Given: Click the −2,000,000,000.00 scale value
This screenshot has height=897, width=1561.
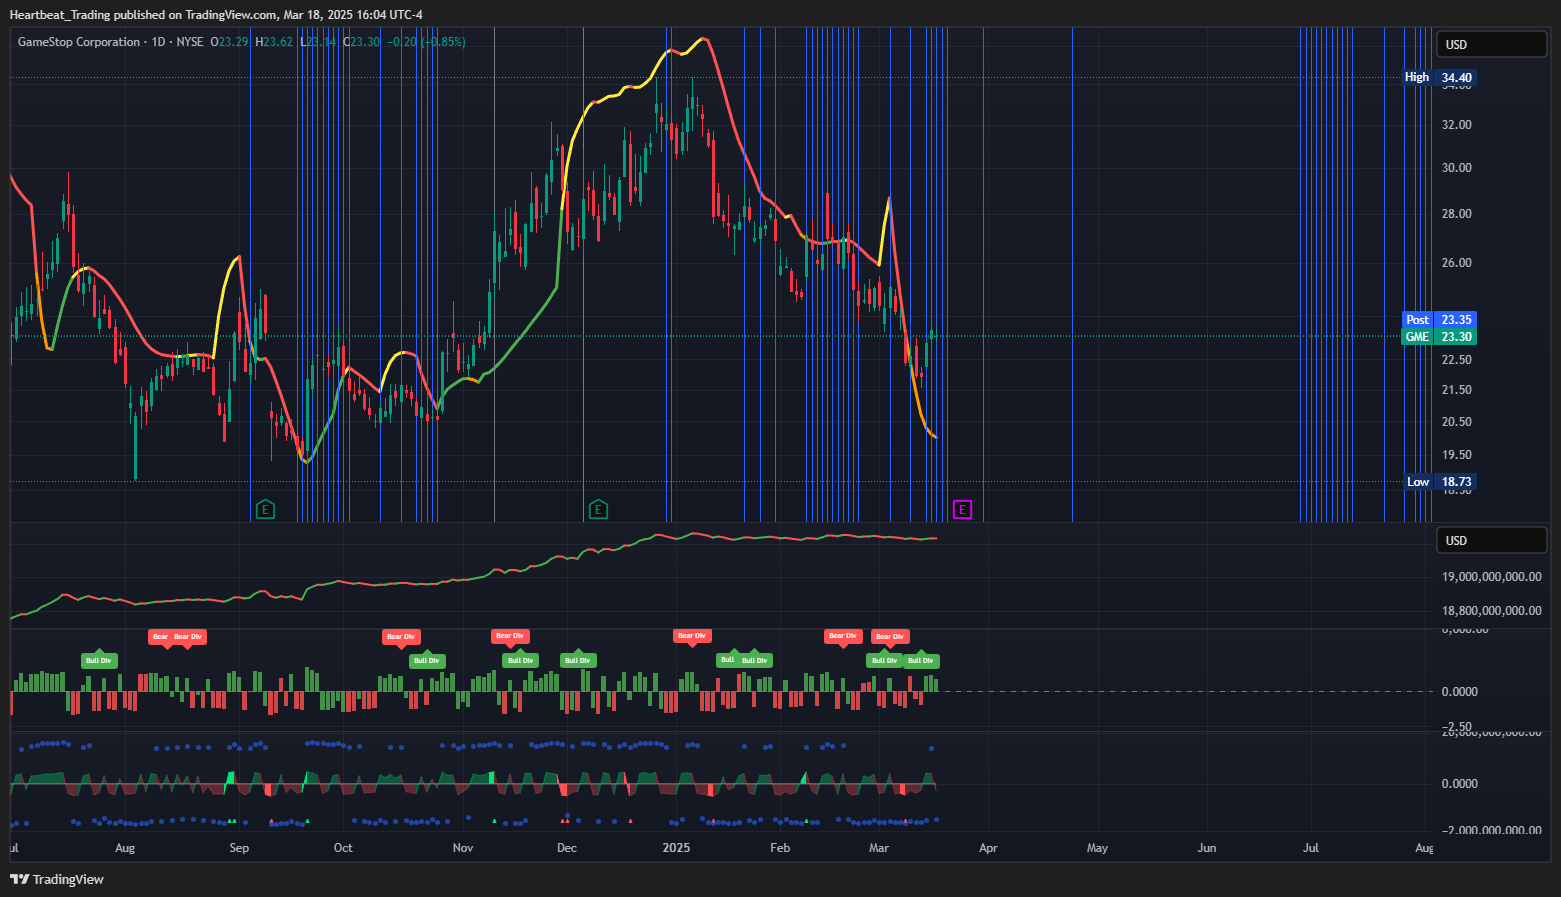Looking at the screenshot, I should tap(1491, 830).
